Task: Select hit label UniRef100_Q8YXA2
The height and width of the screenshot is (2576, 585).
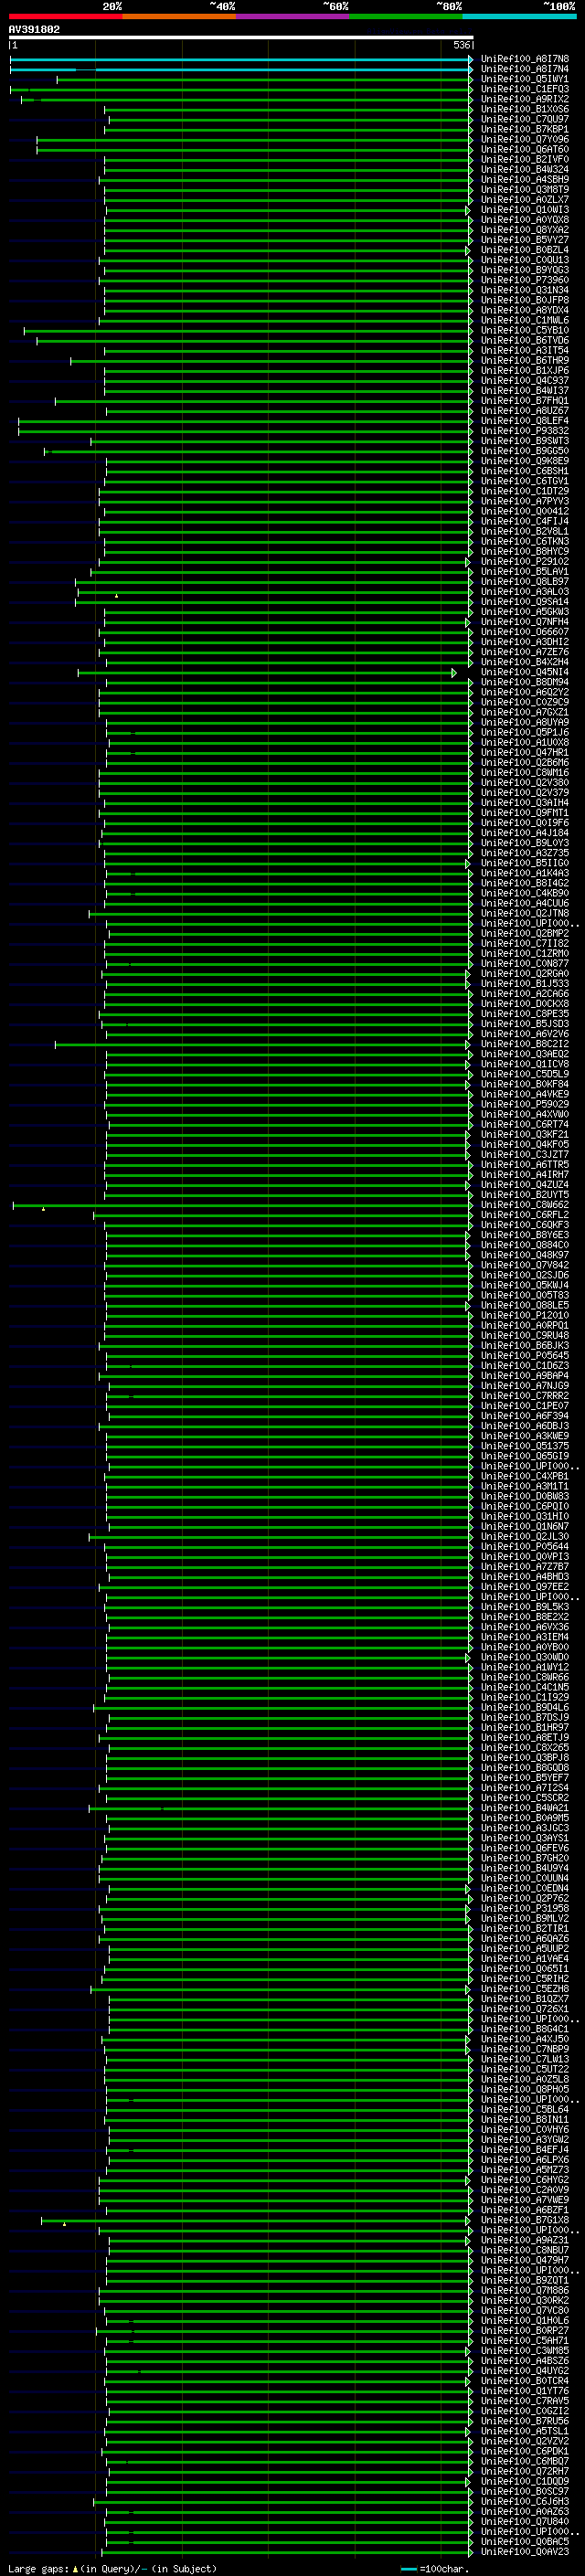Action: click(x=525, y=230)
